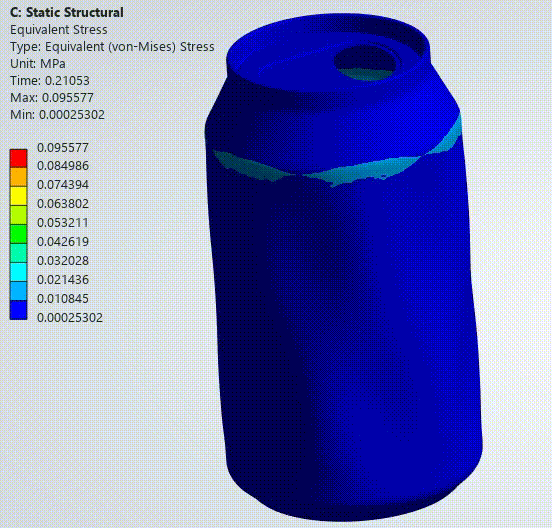
Task: Select legend value 0.074394
Action: (x=63, y=184)
